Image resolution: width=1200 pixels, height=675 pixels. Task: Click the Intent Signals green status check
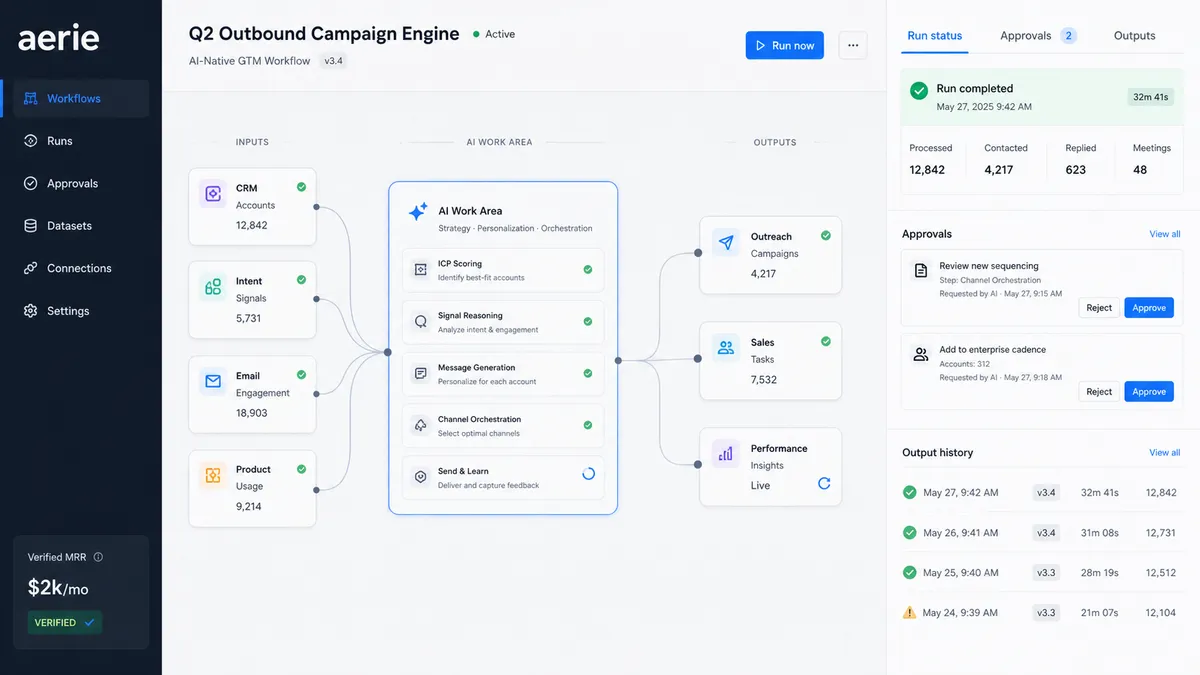pos(301,280)
